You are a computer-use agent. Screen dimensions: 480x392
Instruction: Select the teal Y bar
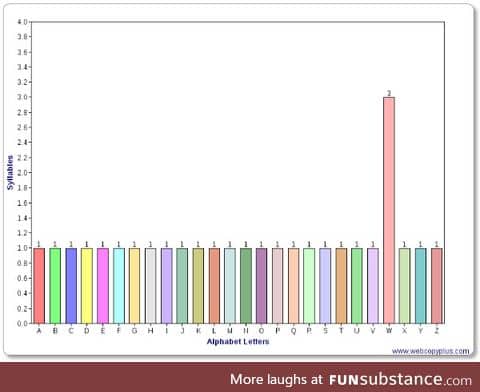(421, 286)
